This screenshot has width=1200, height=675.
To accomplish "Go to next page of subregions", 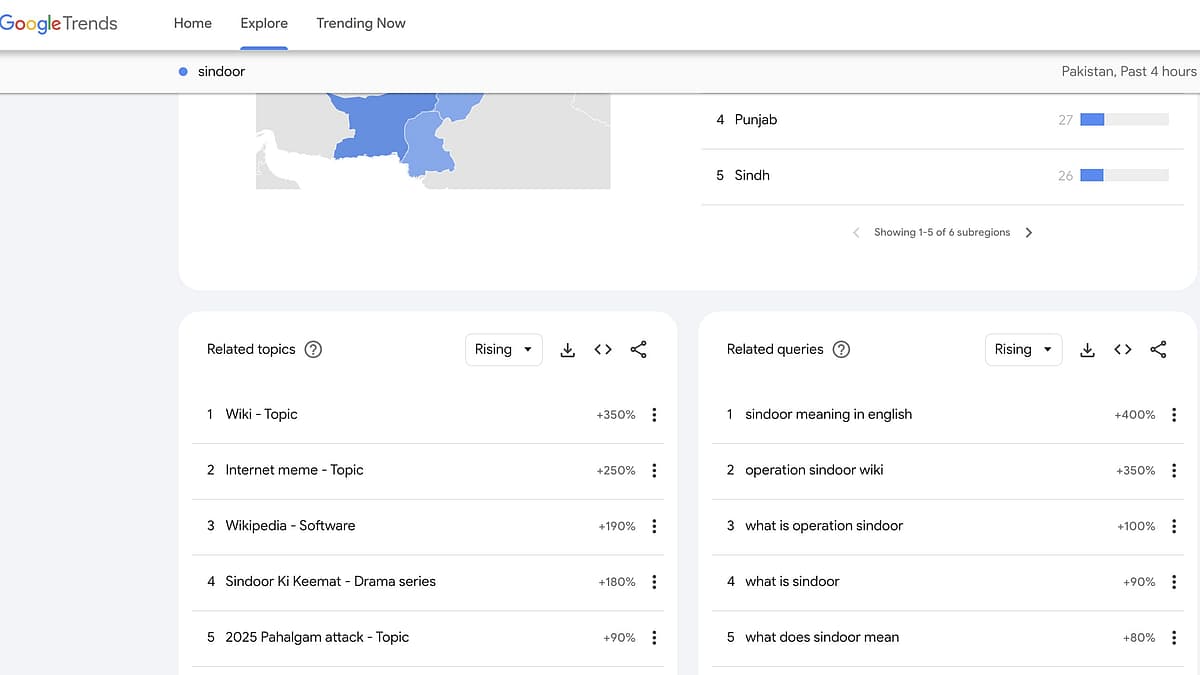I will tap(1029, 232).
